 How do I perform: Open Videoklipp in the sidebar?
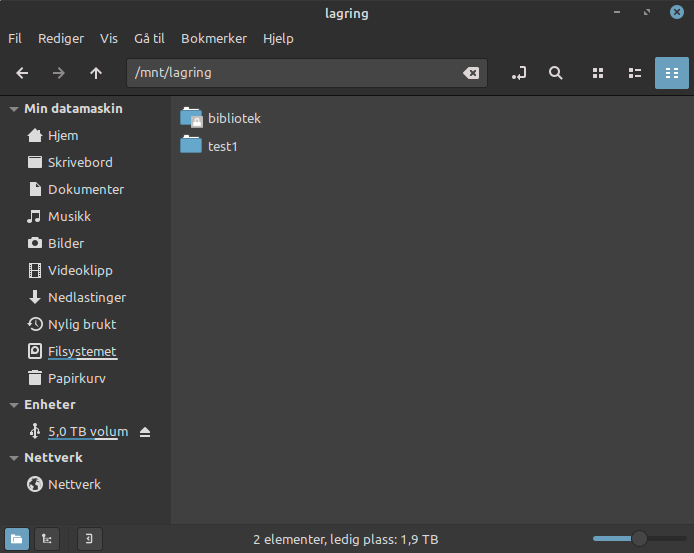pyautogui.click(x=85, y=271)
